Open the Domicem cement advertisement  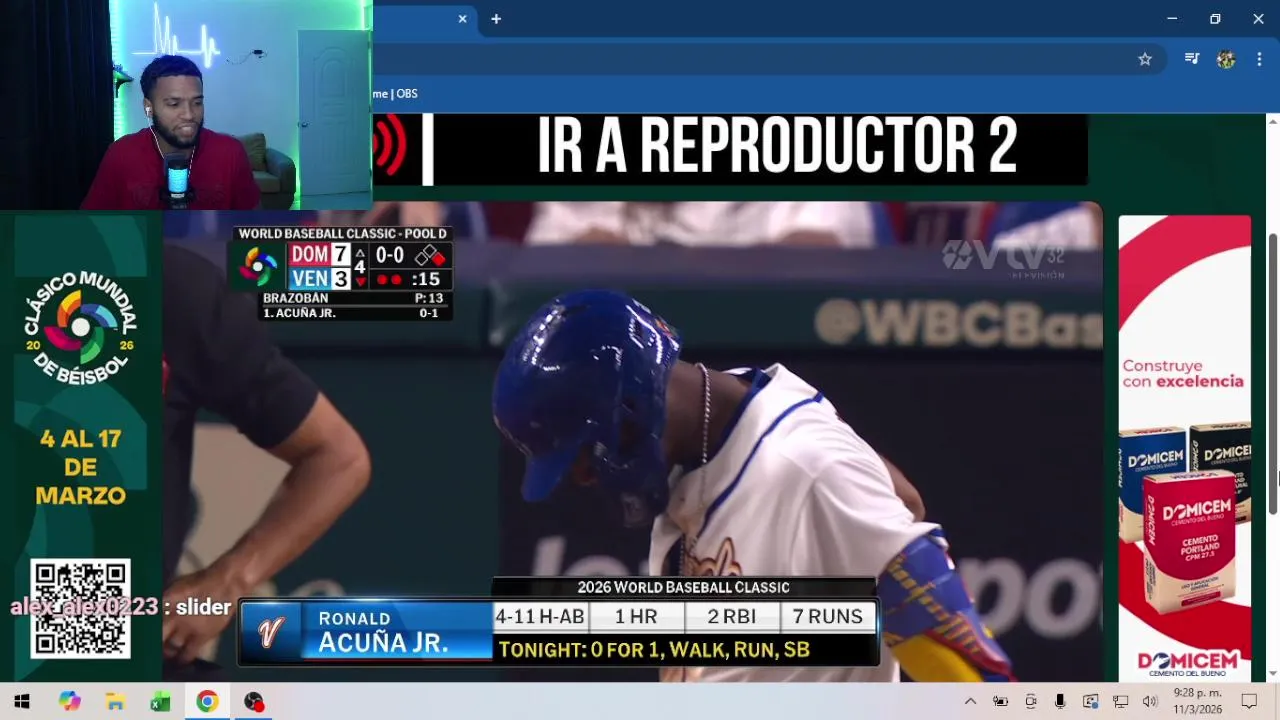(1184, 448)
